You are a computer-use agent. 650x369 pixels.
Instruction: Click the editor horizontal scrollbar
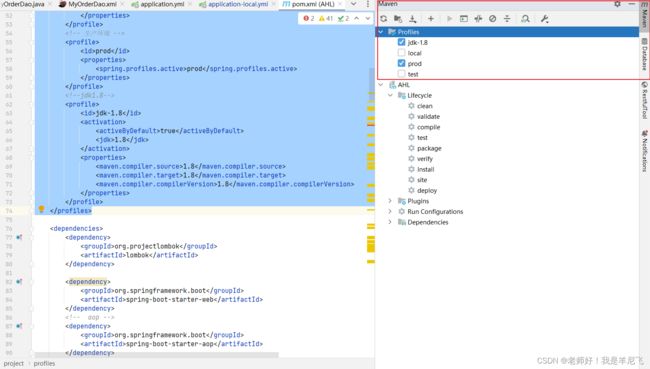coord(157,355)
